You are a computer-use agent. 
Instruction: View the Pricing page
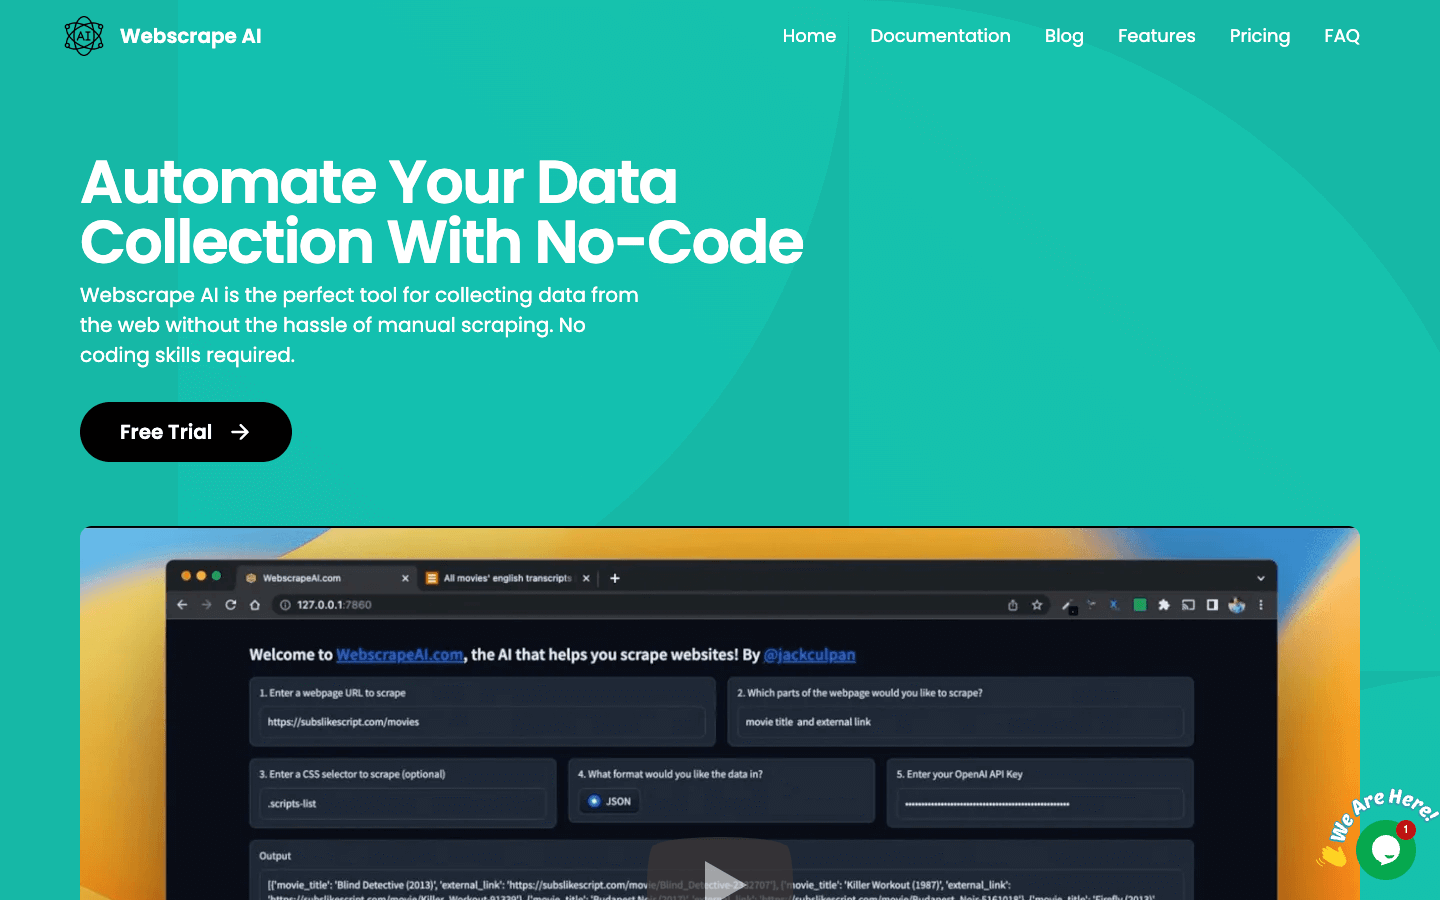click(1259, 36)
